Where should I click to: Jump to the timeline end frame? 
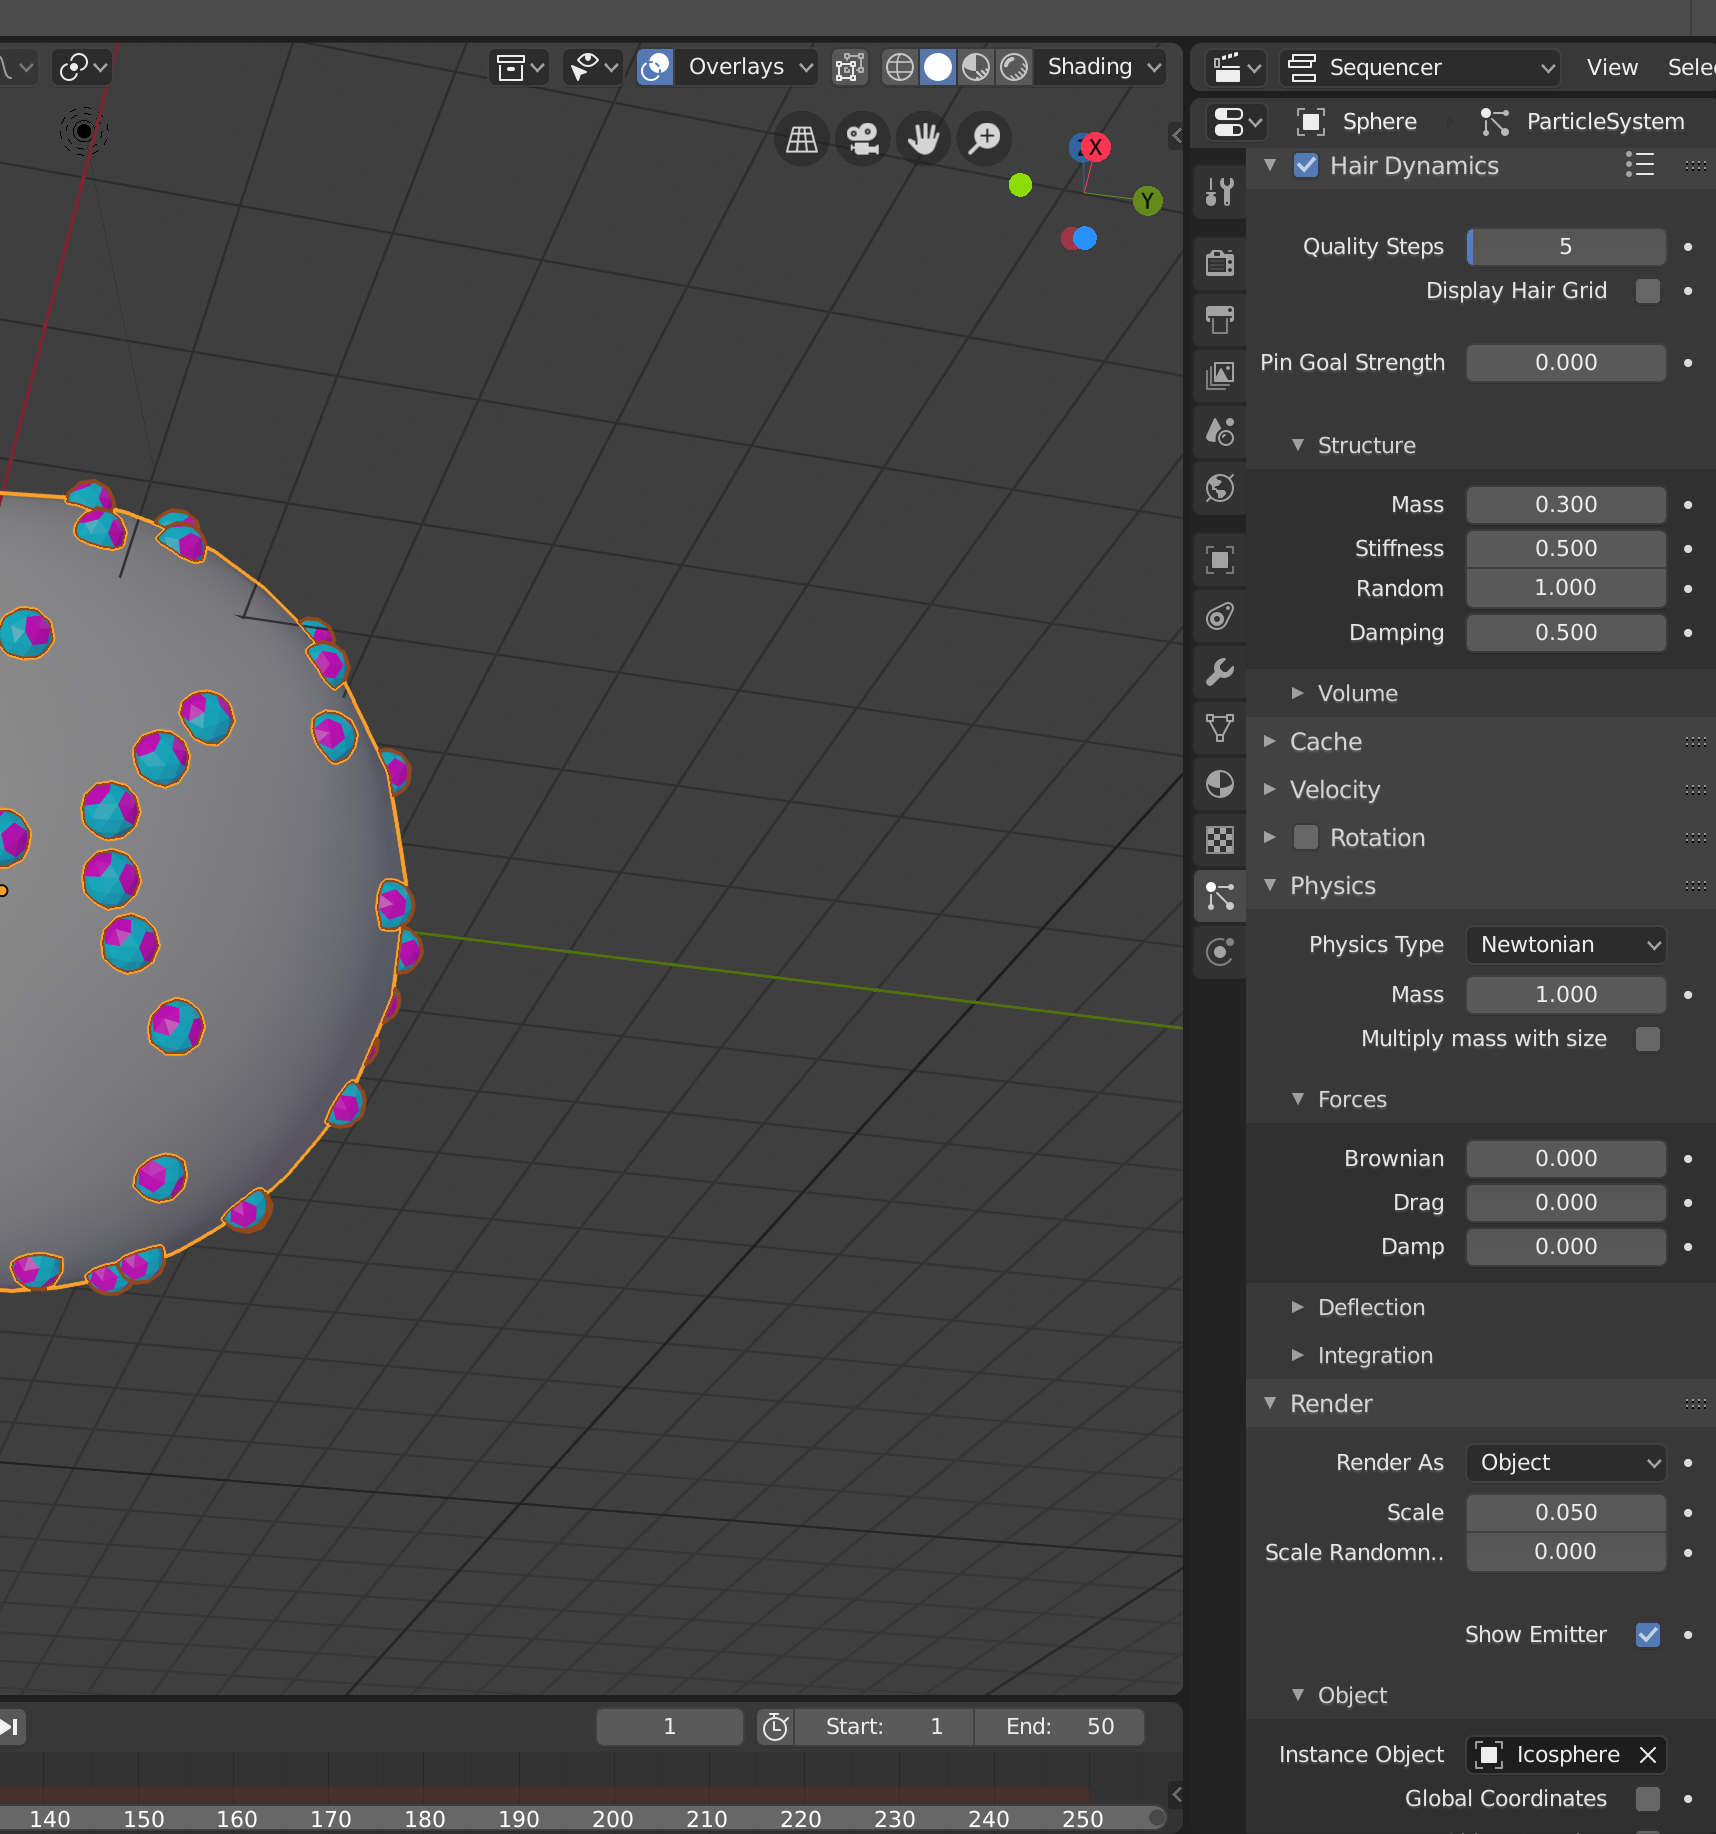[x=11, y=1727]
